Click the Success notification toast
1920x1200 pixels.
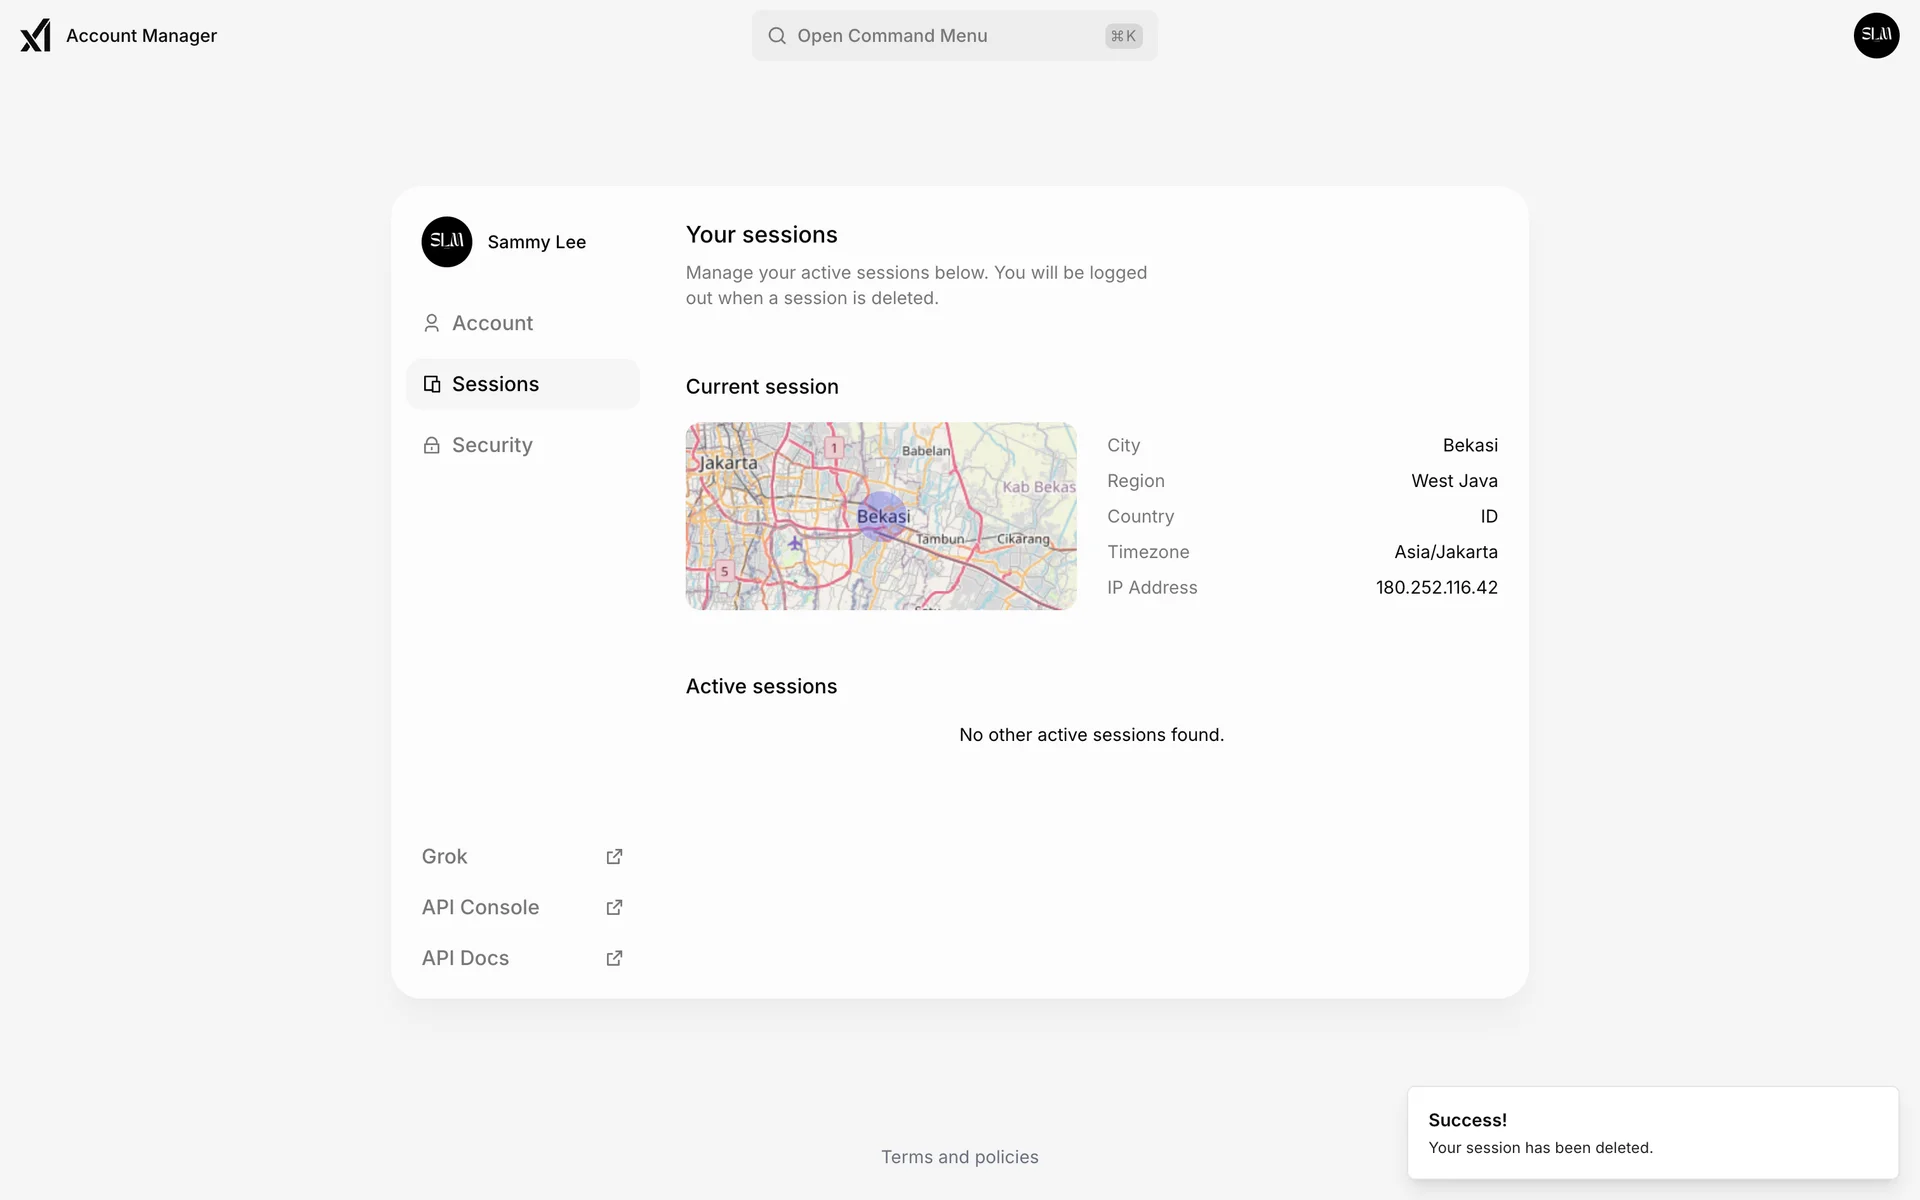tap(1652, 1133)
